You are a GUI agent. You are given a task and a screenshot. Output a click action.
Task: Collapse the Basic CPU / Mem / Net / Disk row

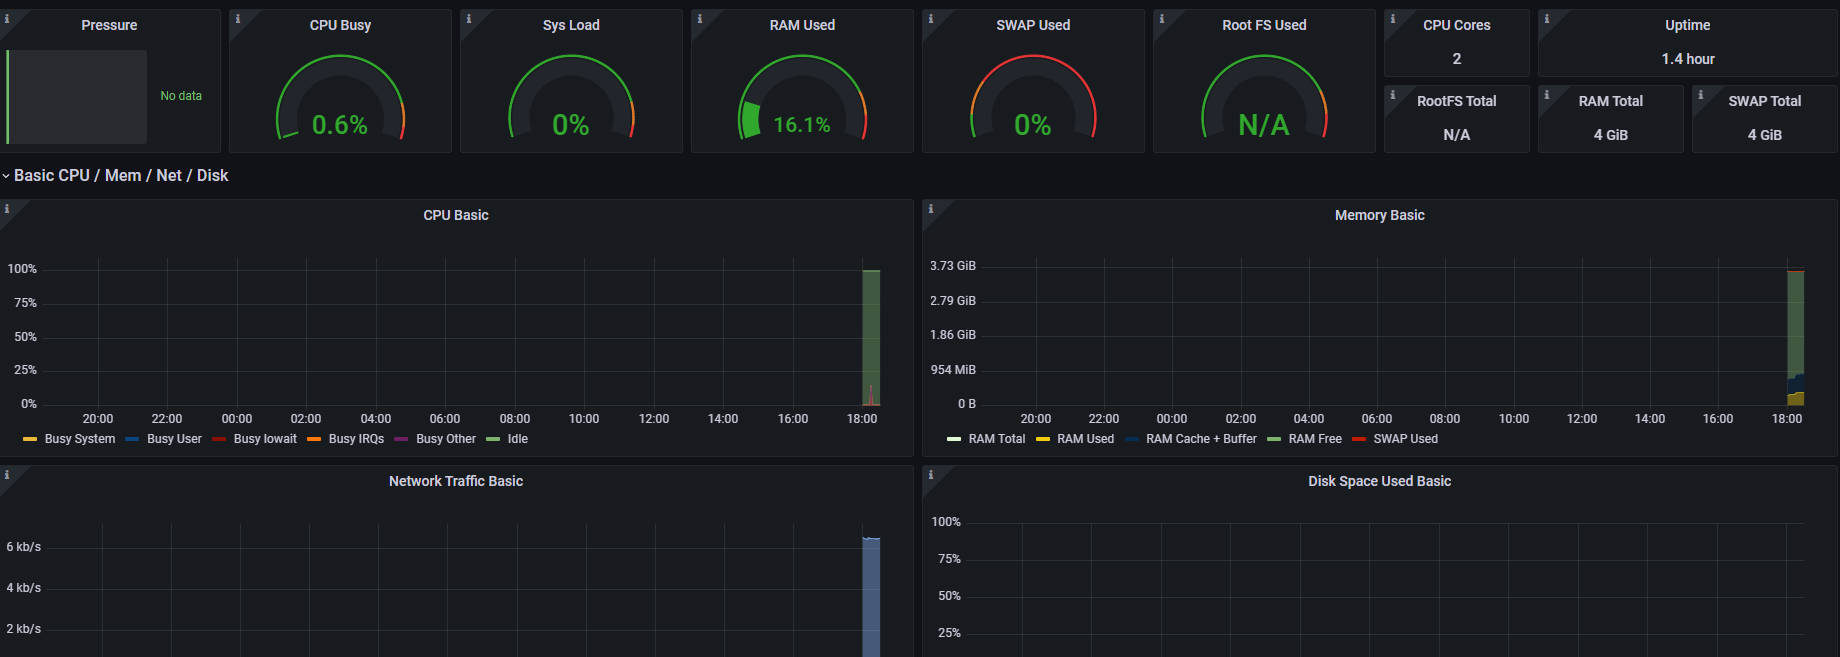pyautogui.click(x=120, y=175)
